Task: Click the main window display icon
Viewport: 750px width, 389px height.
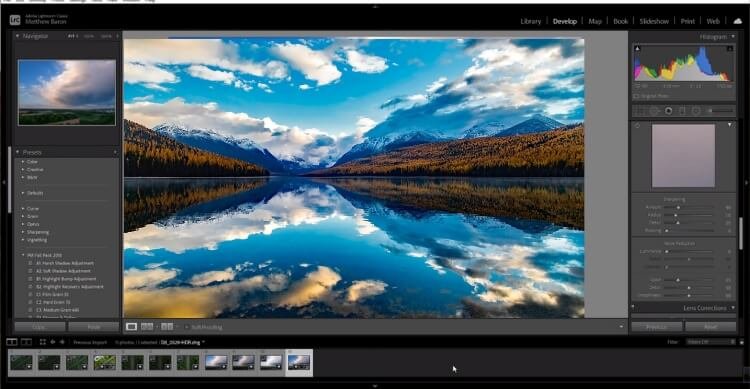Action: 11,342
